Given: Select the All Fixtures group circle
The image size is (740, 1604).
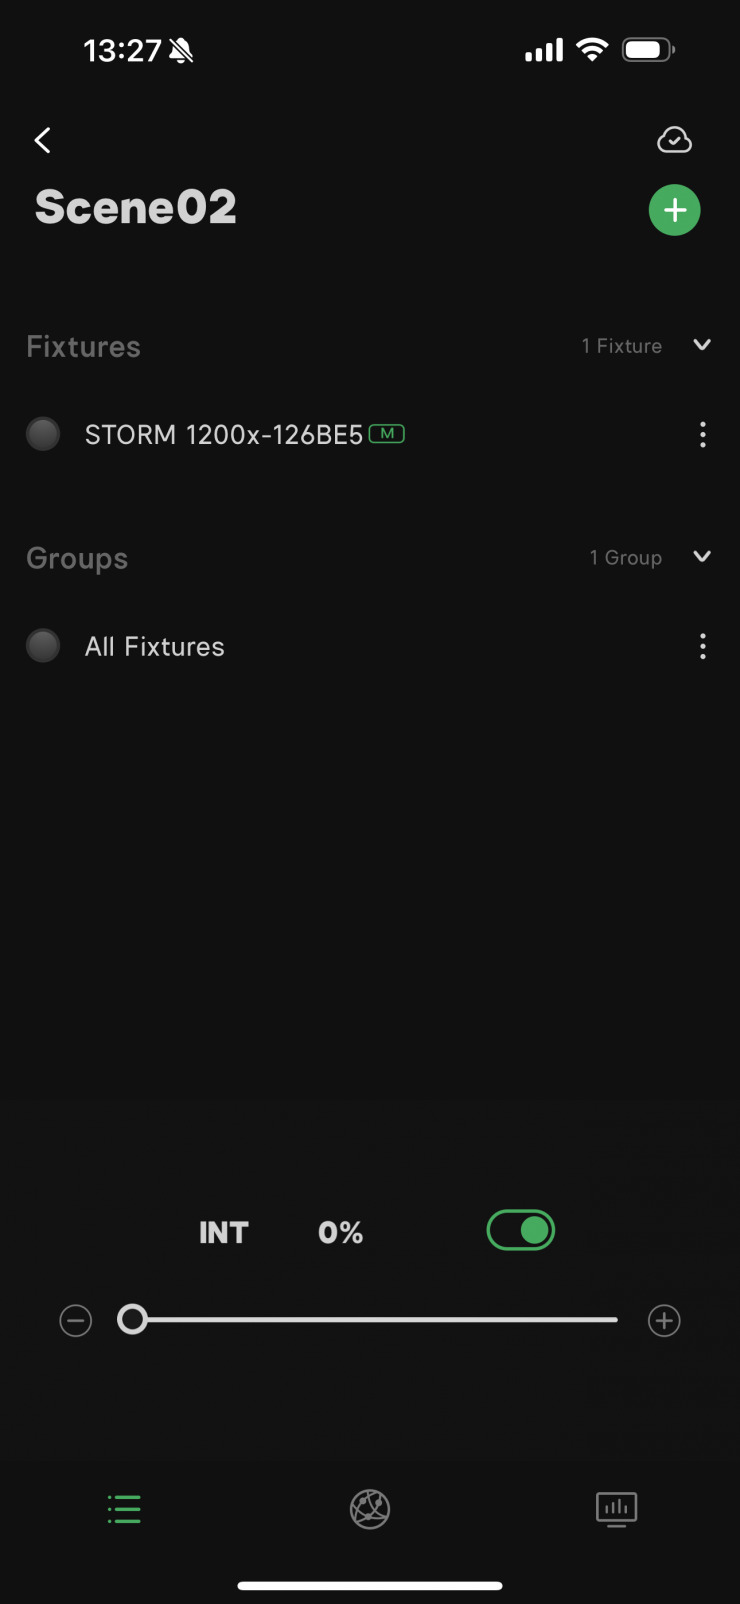Looking at the screenshot, I should 43,647.
